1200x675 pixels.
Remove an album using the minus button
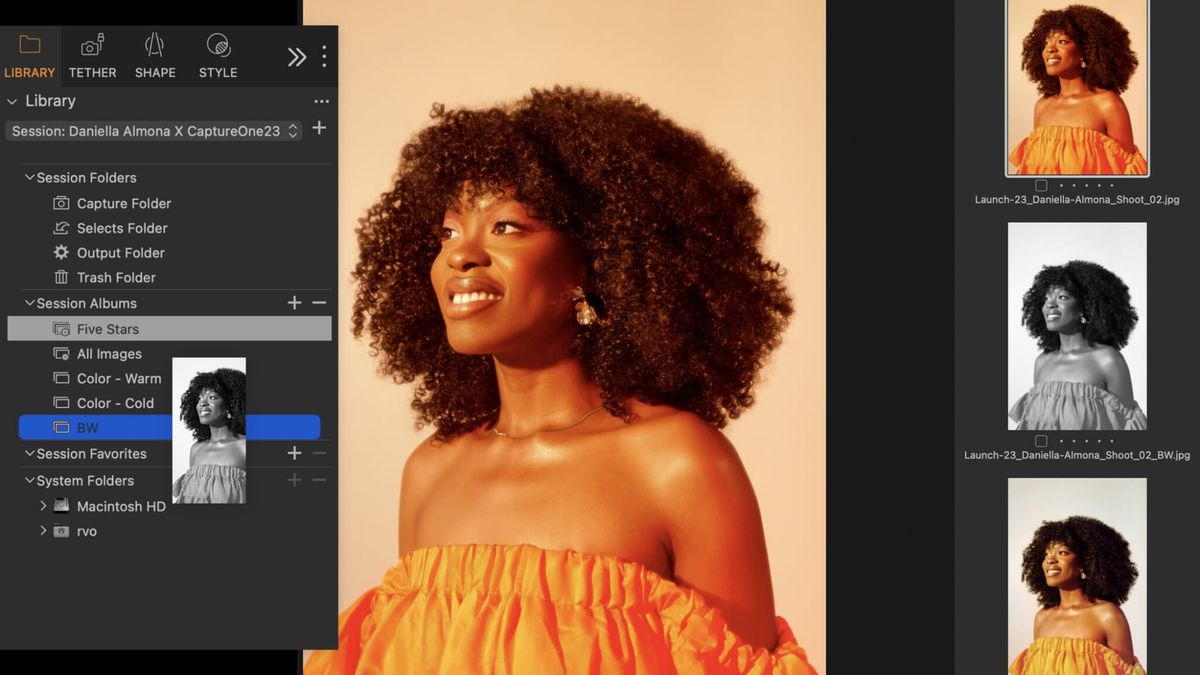[317, 303]
